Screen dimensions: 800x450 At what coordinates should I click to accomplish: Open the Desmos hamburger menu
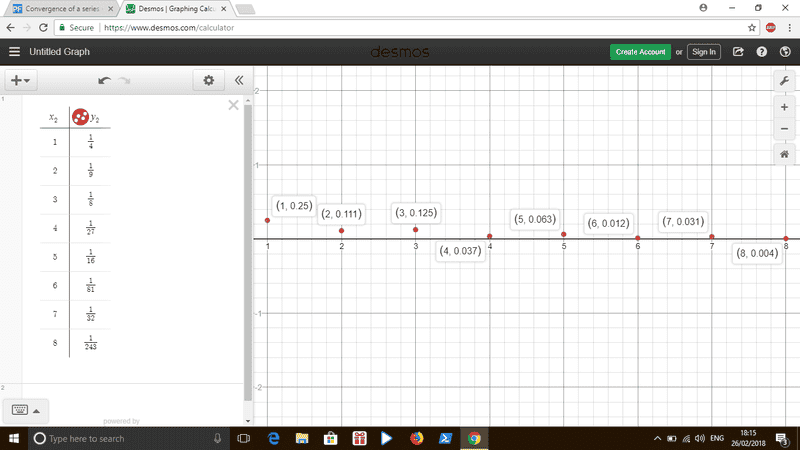pyautogui.click(x=14, y=52)
